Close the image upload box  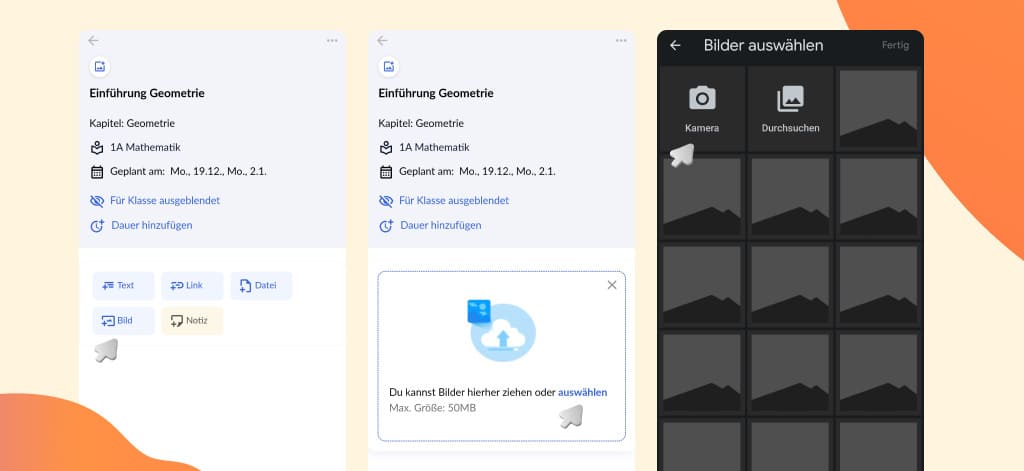[612, 285]
